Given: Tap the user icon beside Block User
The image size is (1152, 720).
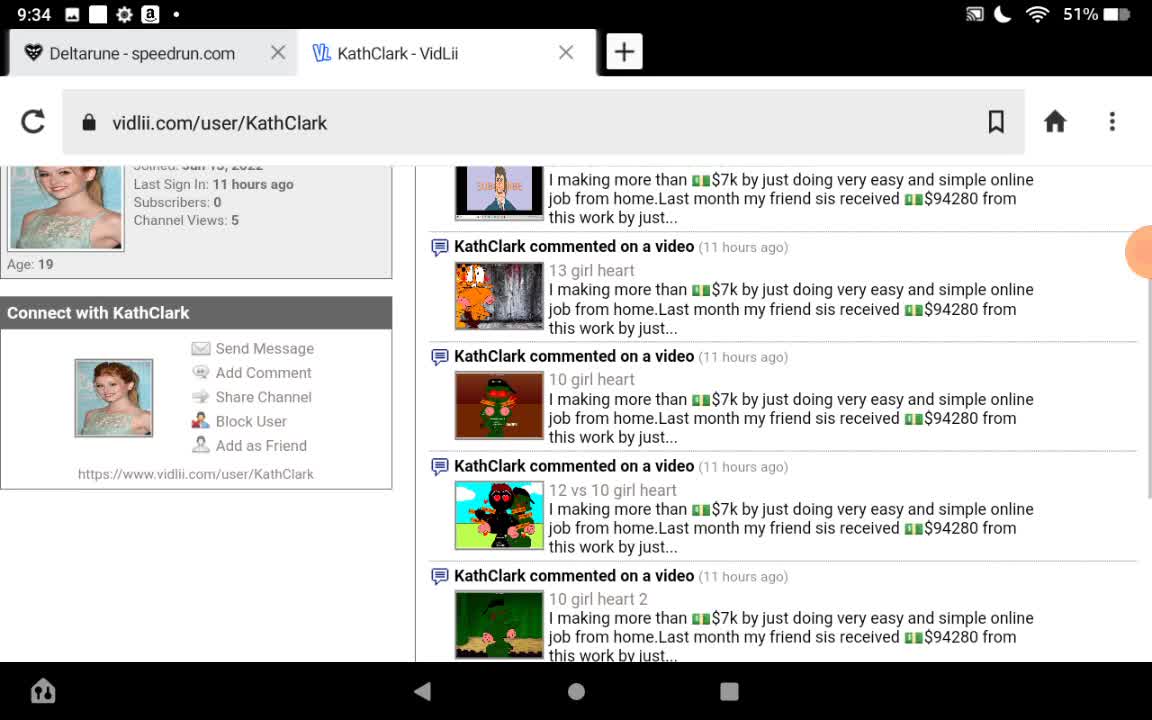Looking at the screenshot, I should [x=200, y=420].
